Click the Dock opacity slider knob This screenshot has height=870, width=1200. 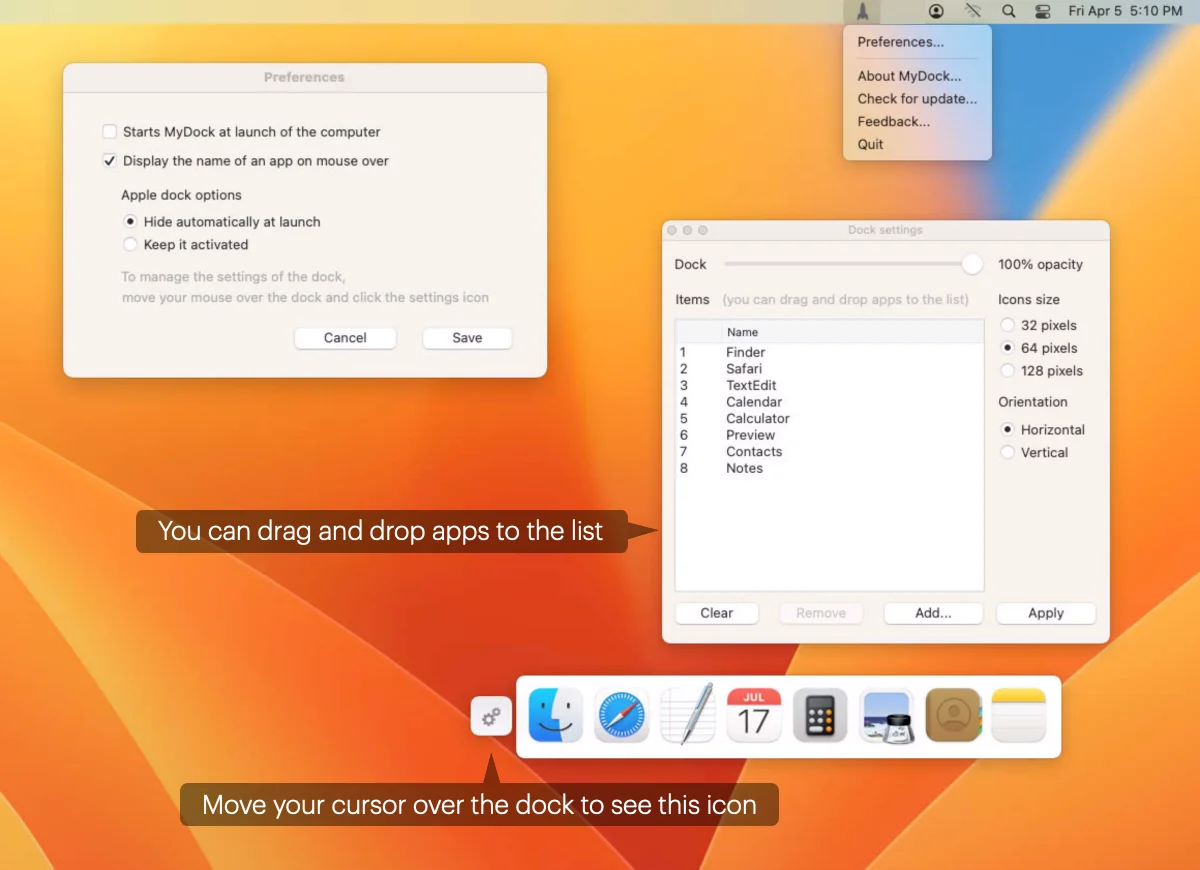point(972,264)
